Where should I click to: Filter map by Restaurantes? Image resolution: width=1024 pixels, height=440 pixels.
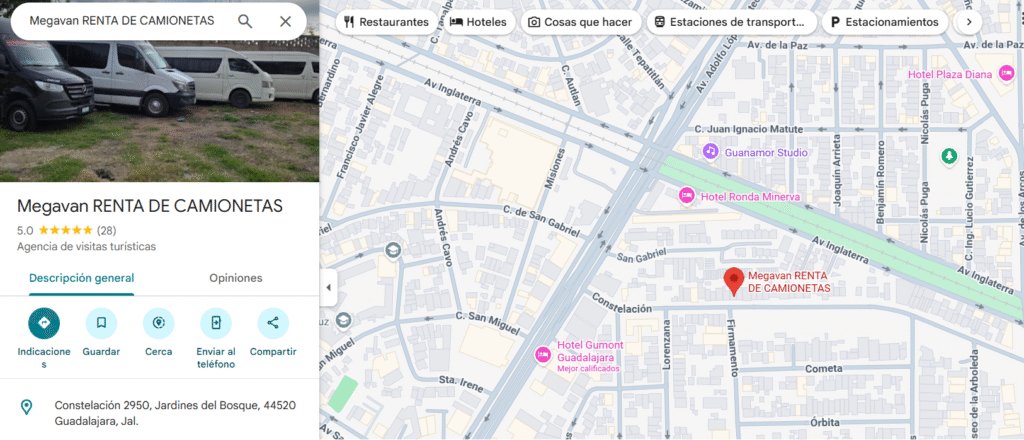[x=387, y=22]
